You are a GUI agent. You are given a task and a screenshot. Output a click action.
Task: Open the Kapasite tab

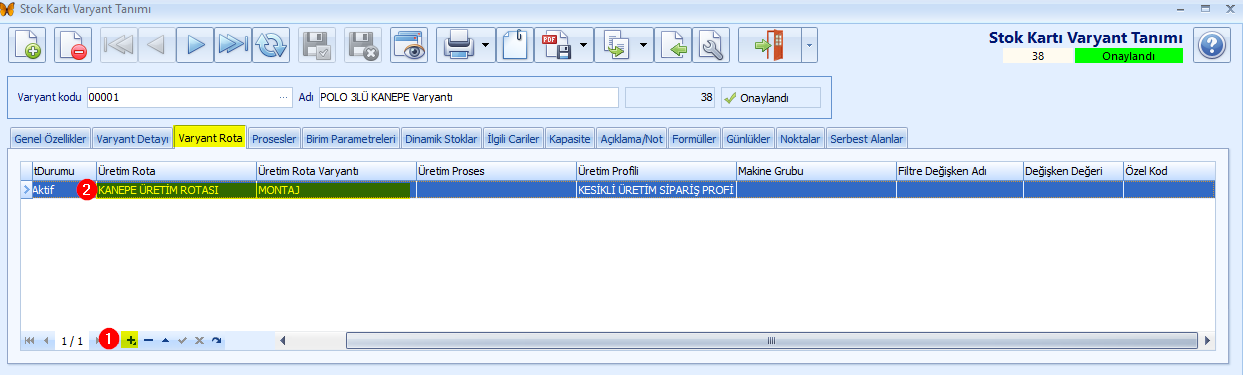pos(569,139)
